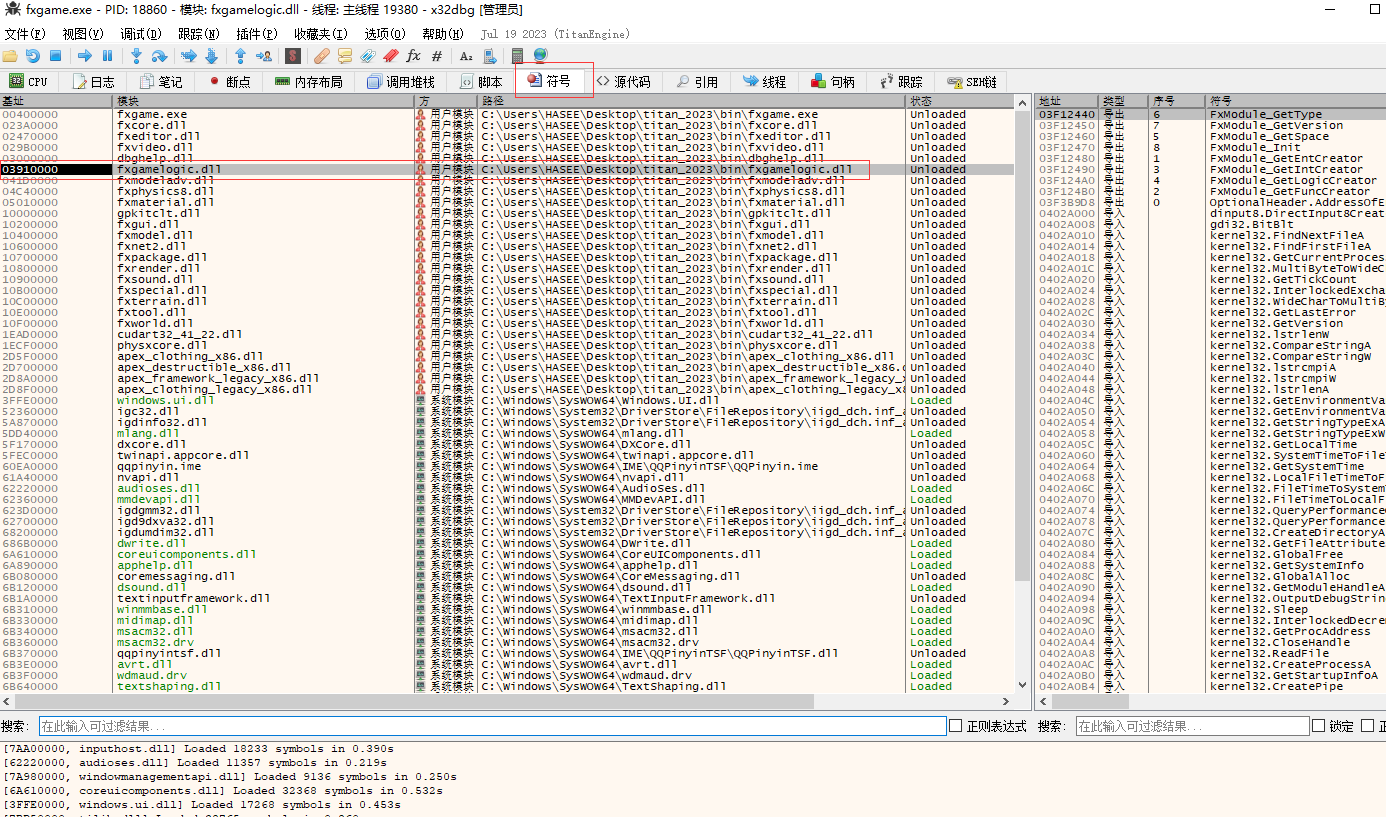Switch to the 断点 breakpoints tab

point(229,82)
